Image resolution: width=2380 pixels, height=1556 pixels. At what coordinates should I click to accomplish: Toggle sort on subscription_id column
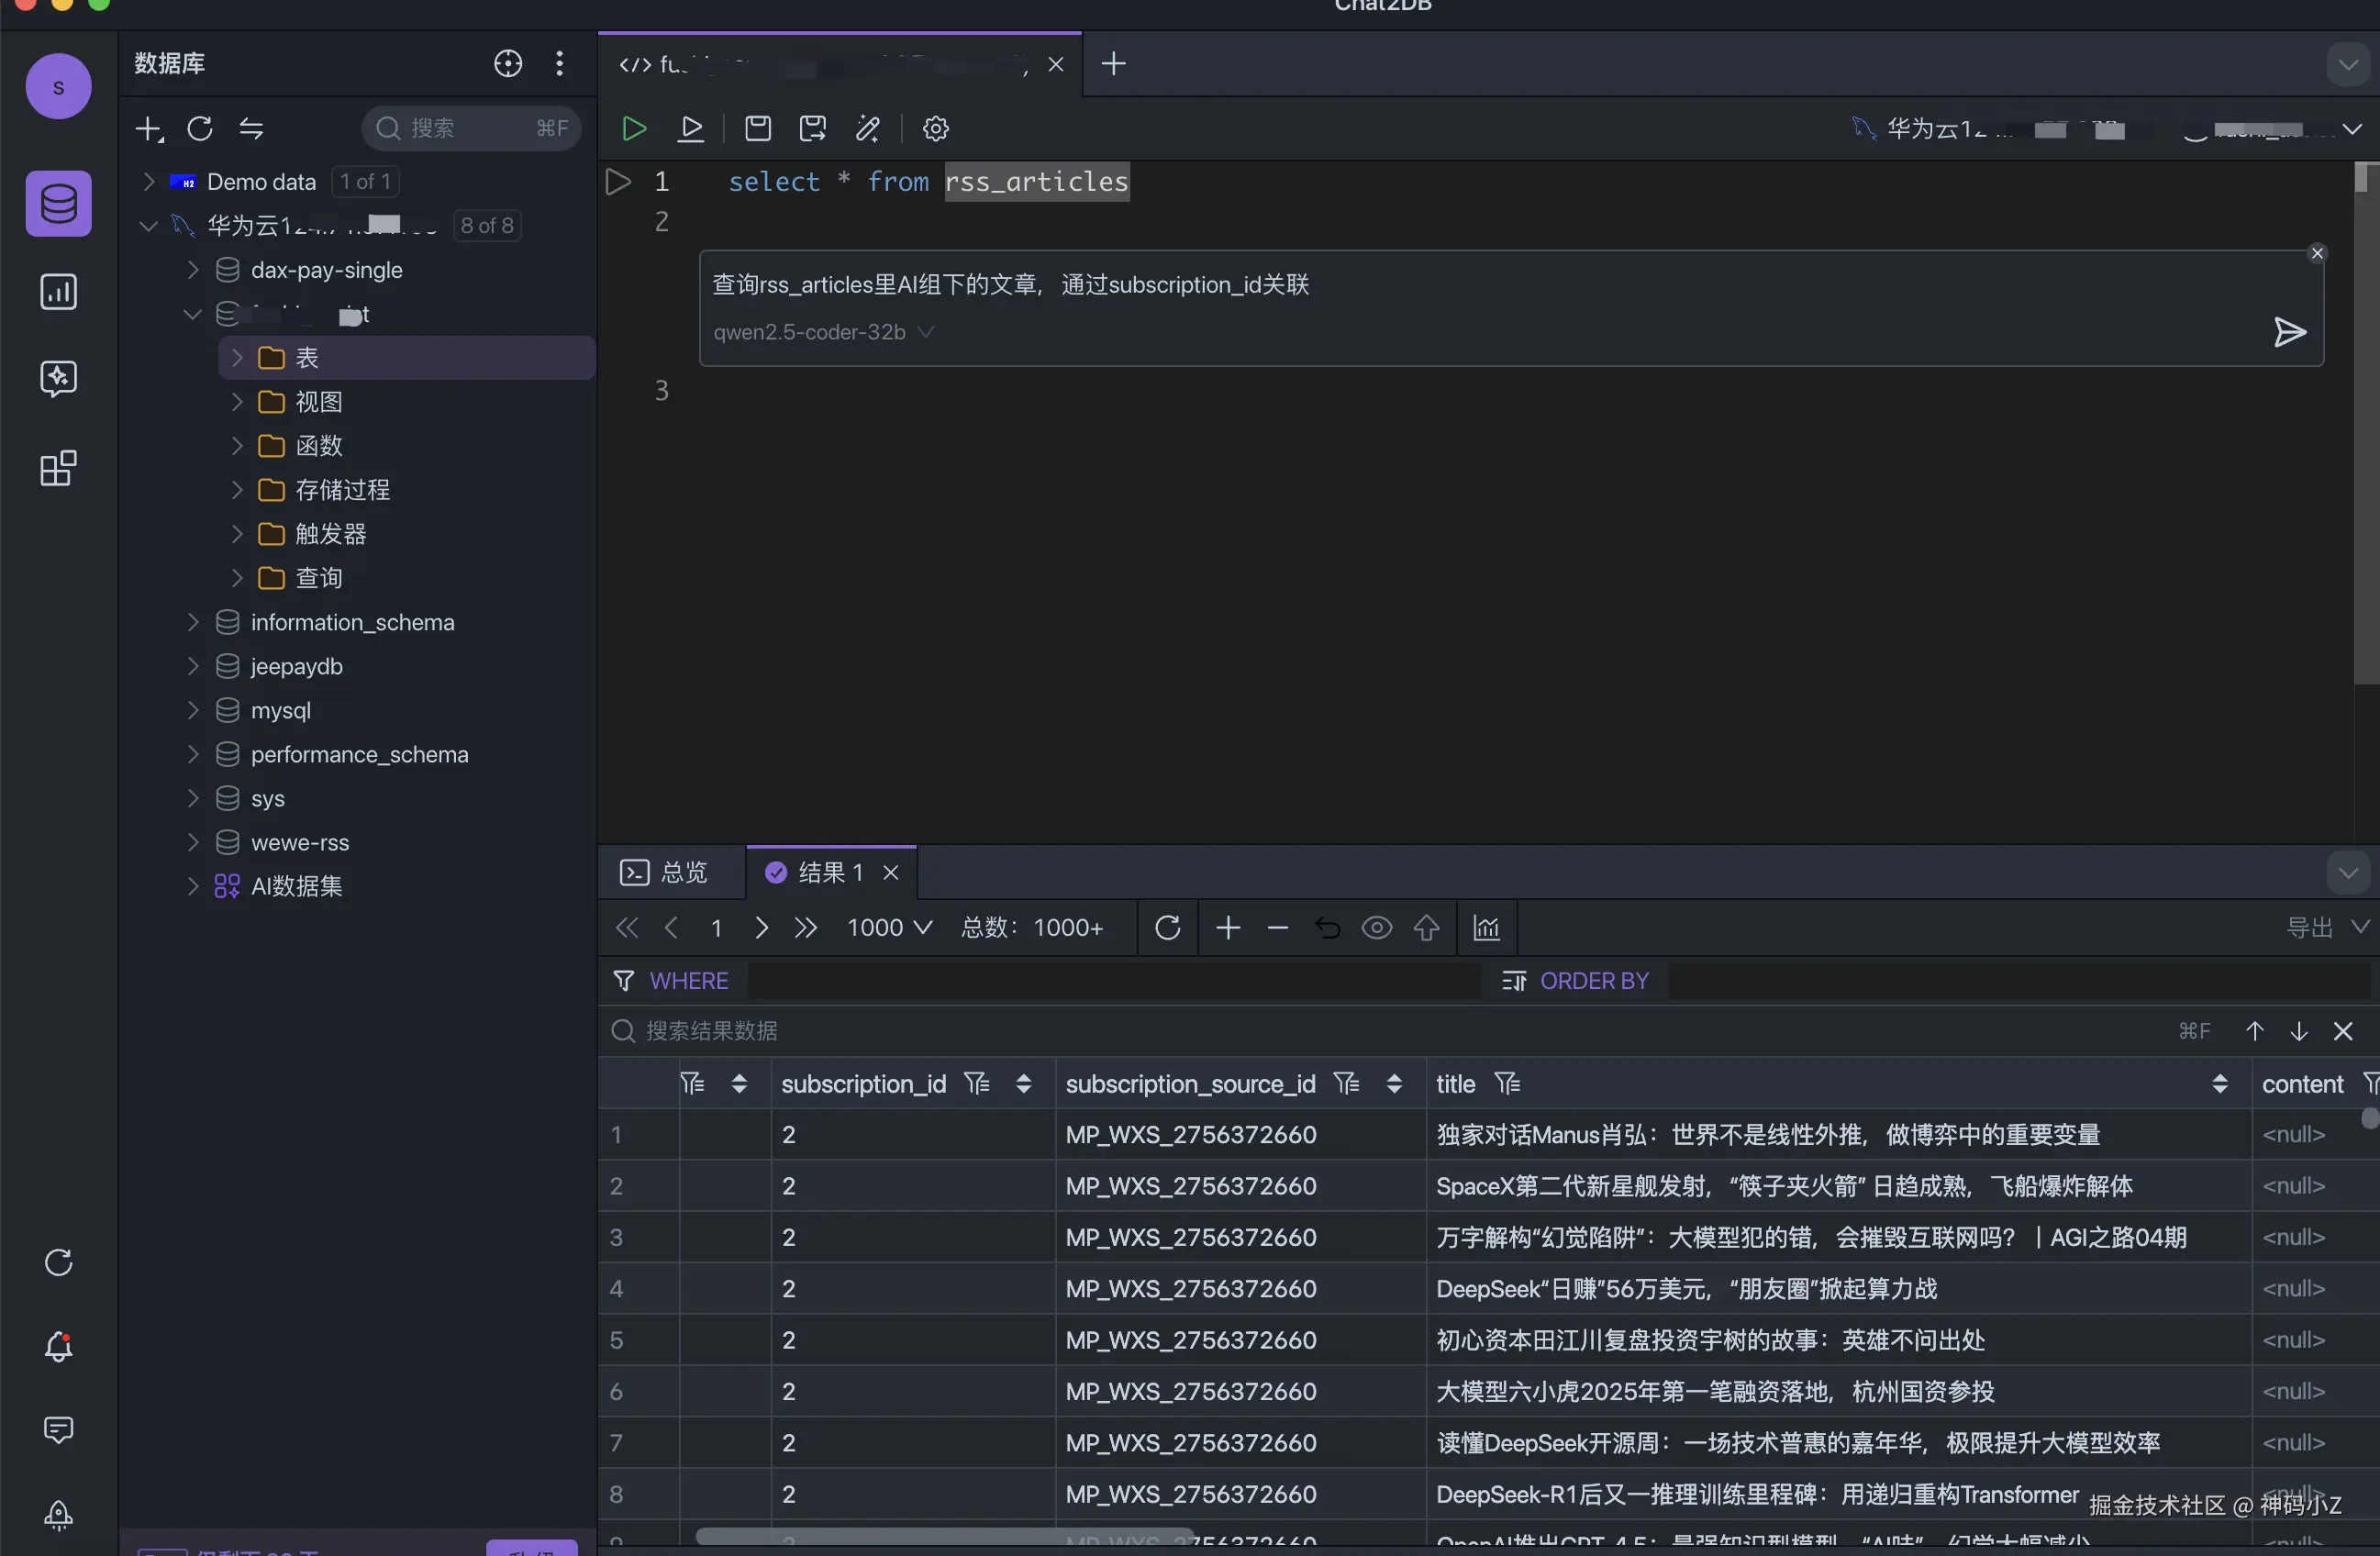1023,1084
